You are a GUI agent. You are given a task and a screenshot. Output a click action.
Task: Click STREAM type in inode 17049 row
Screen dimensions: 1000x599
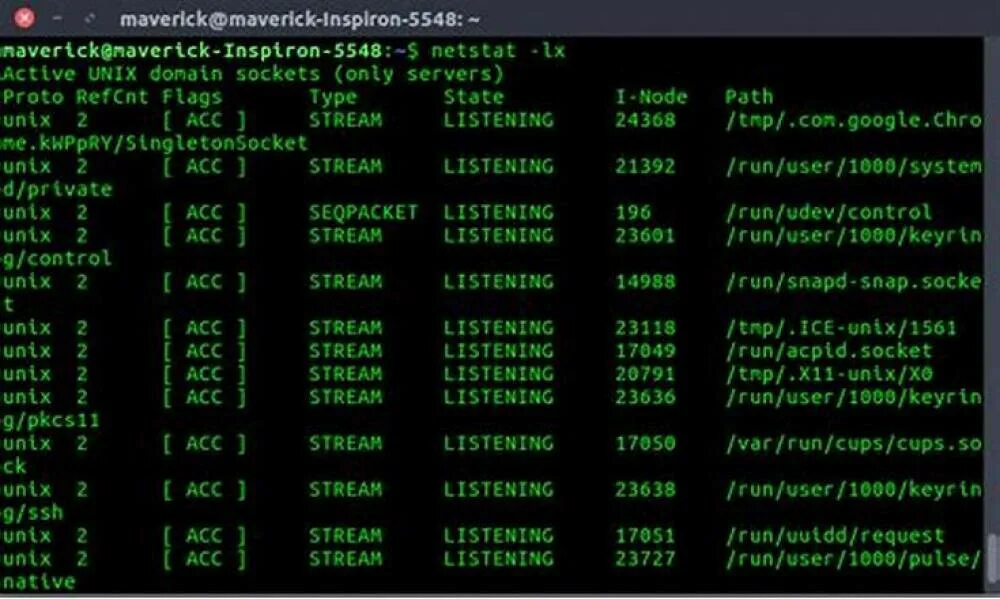click(346, 351)
